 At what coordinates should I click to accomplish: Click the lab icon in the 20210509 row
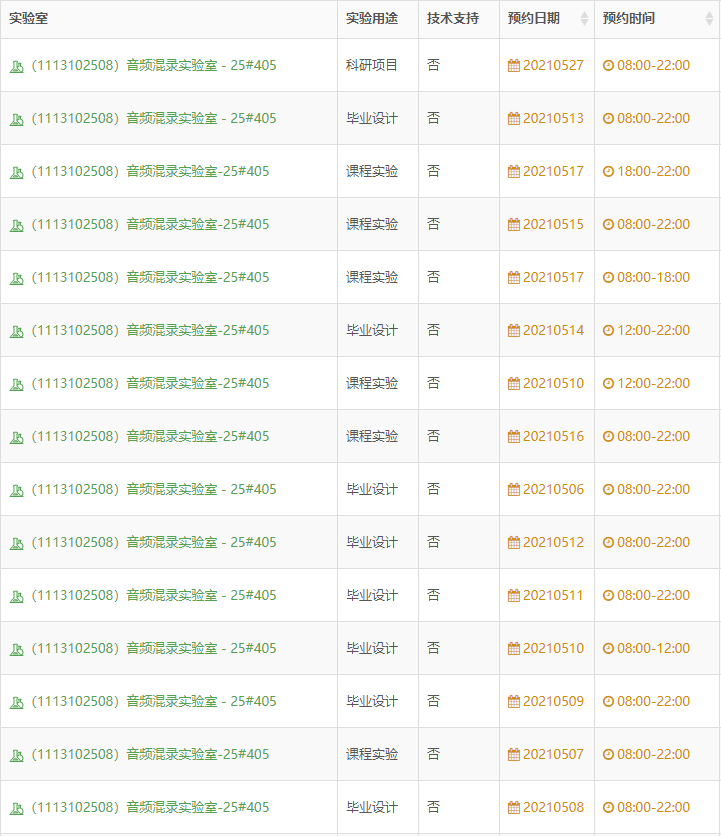pyautogui.click(x=17, y=703)
